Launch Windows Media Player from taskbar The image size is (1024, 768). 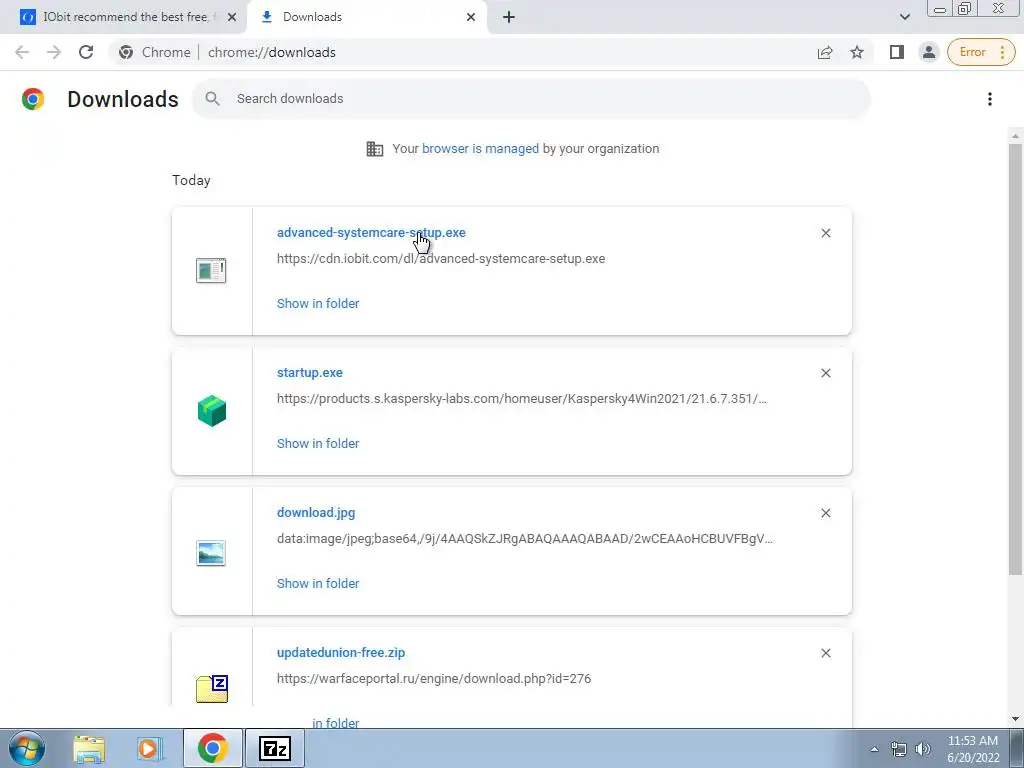tap(149, 748)
